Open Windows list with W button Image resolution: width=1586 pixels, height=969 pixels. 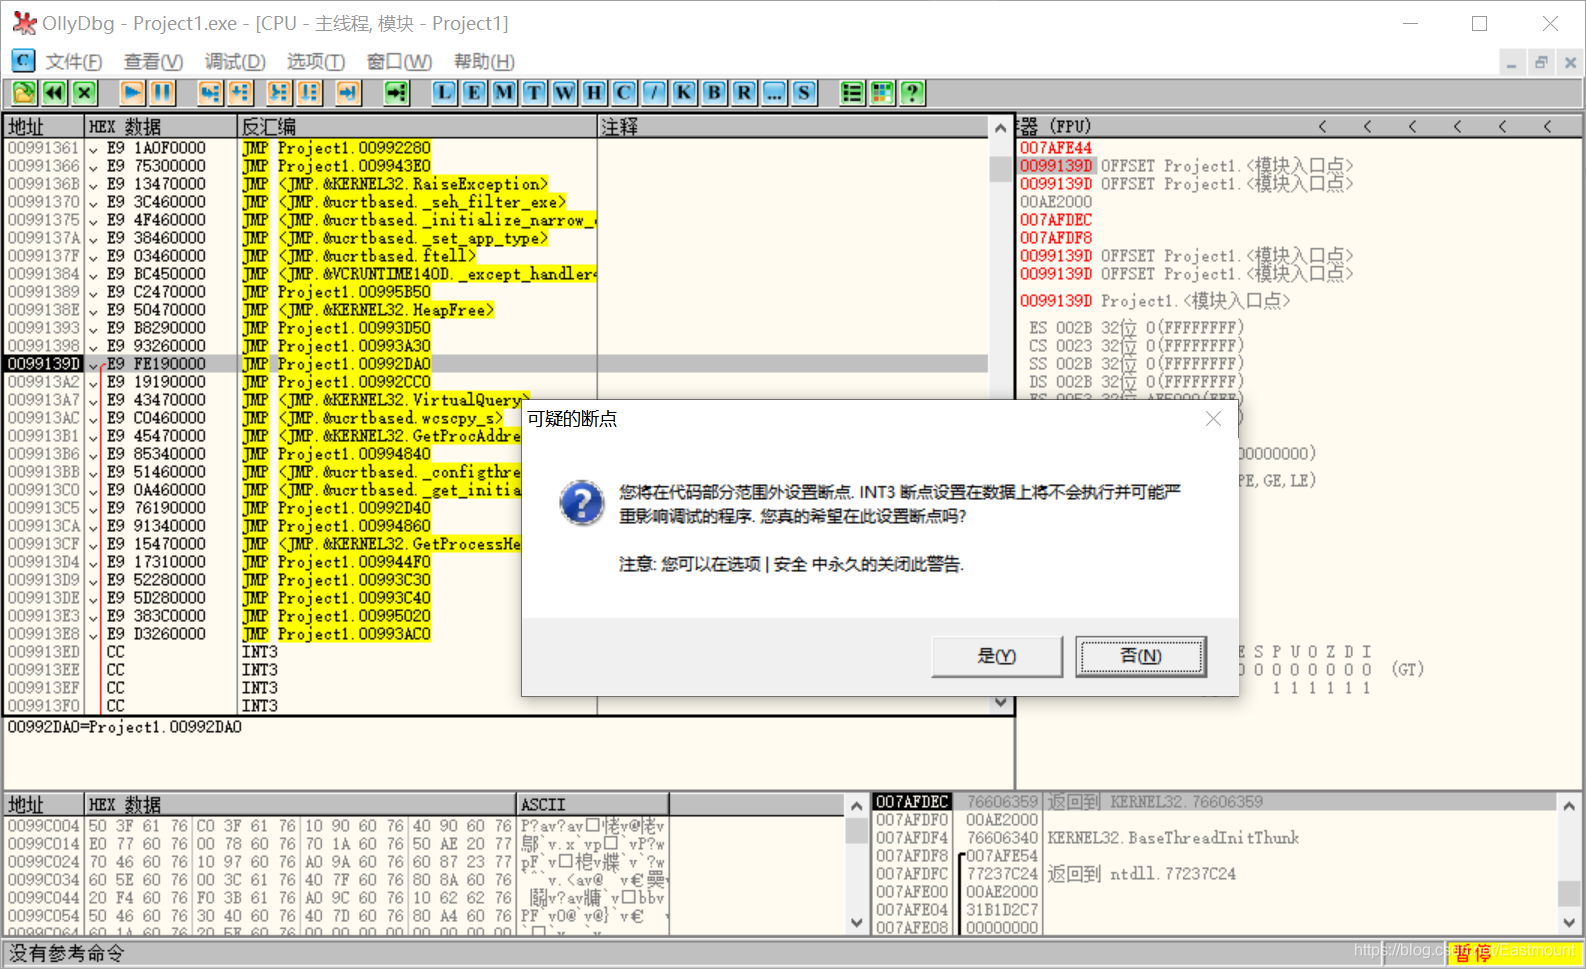(564, 93)
